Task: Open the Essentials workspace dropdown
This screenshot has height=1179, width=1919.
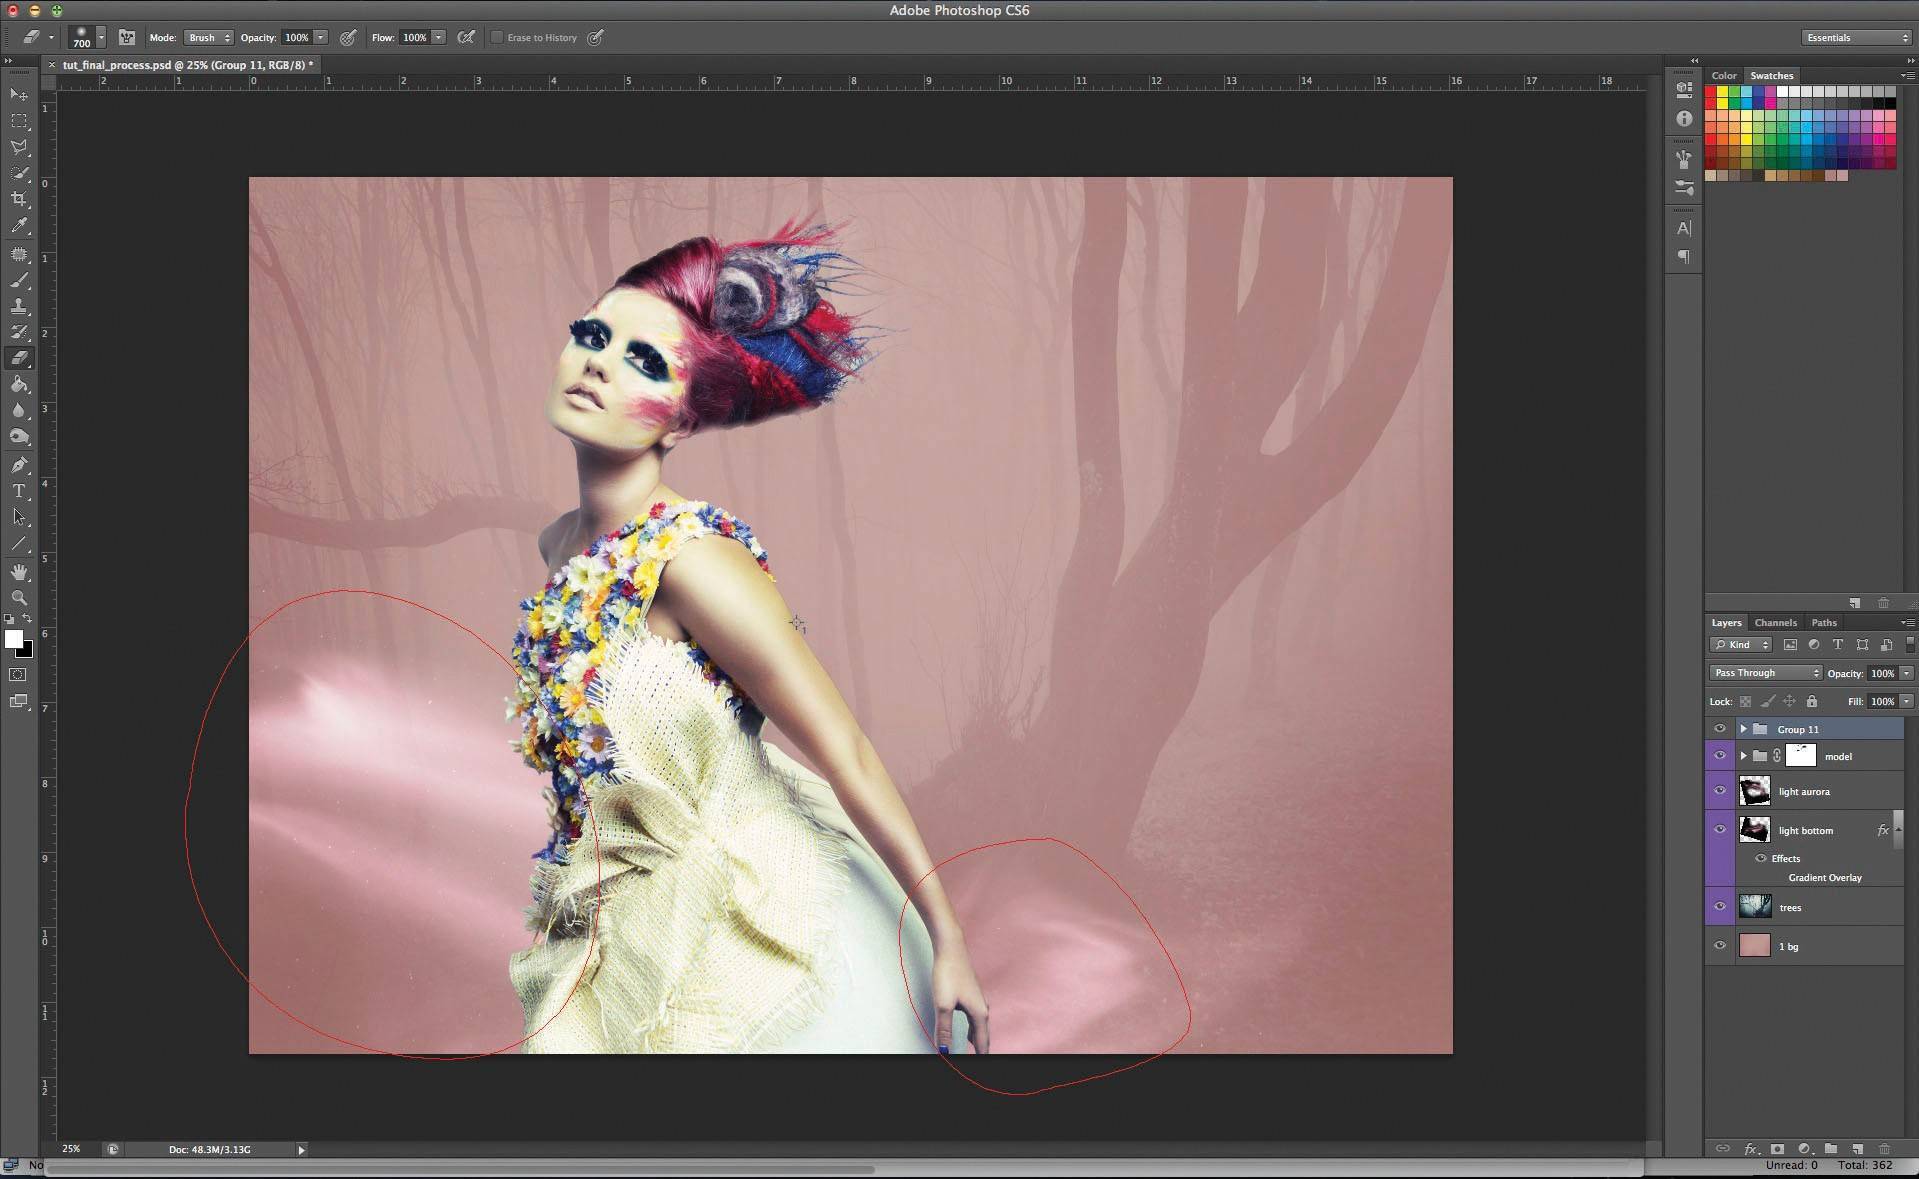Action: coord(1856,38)
